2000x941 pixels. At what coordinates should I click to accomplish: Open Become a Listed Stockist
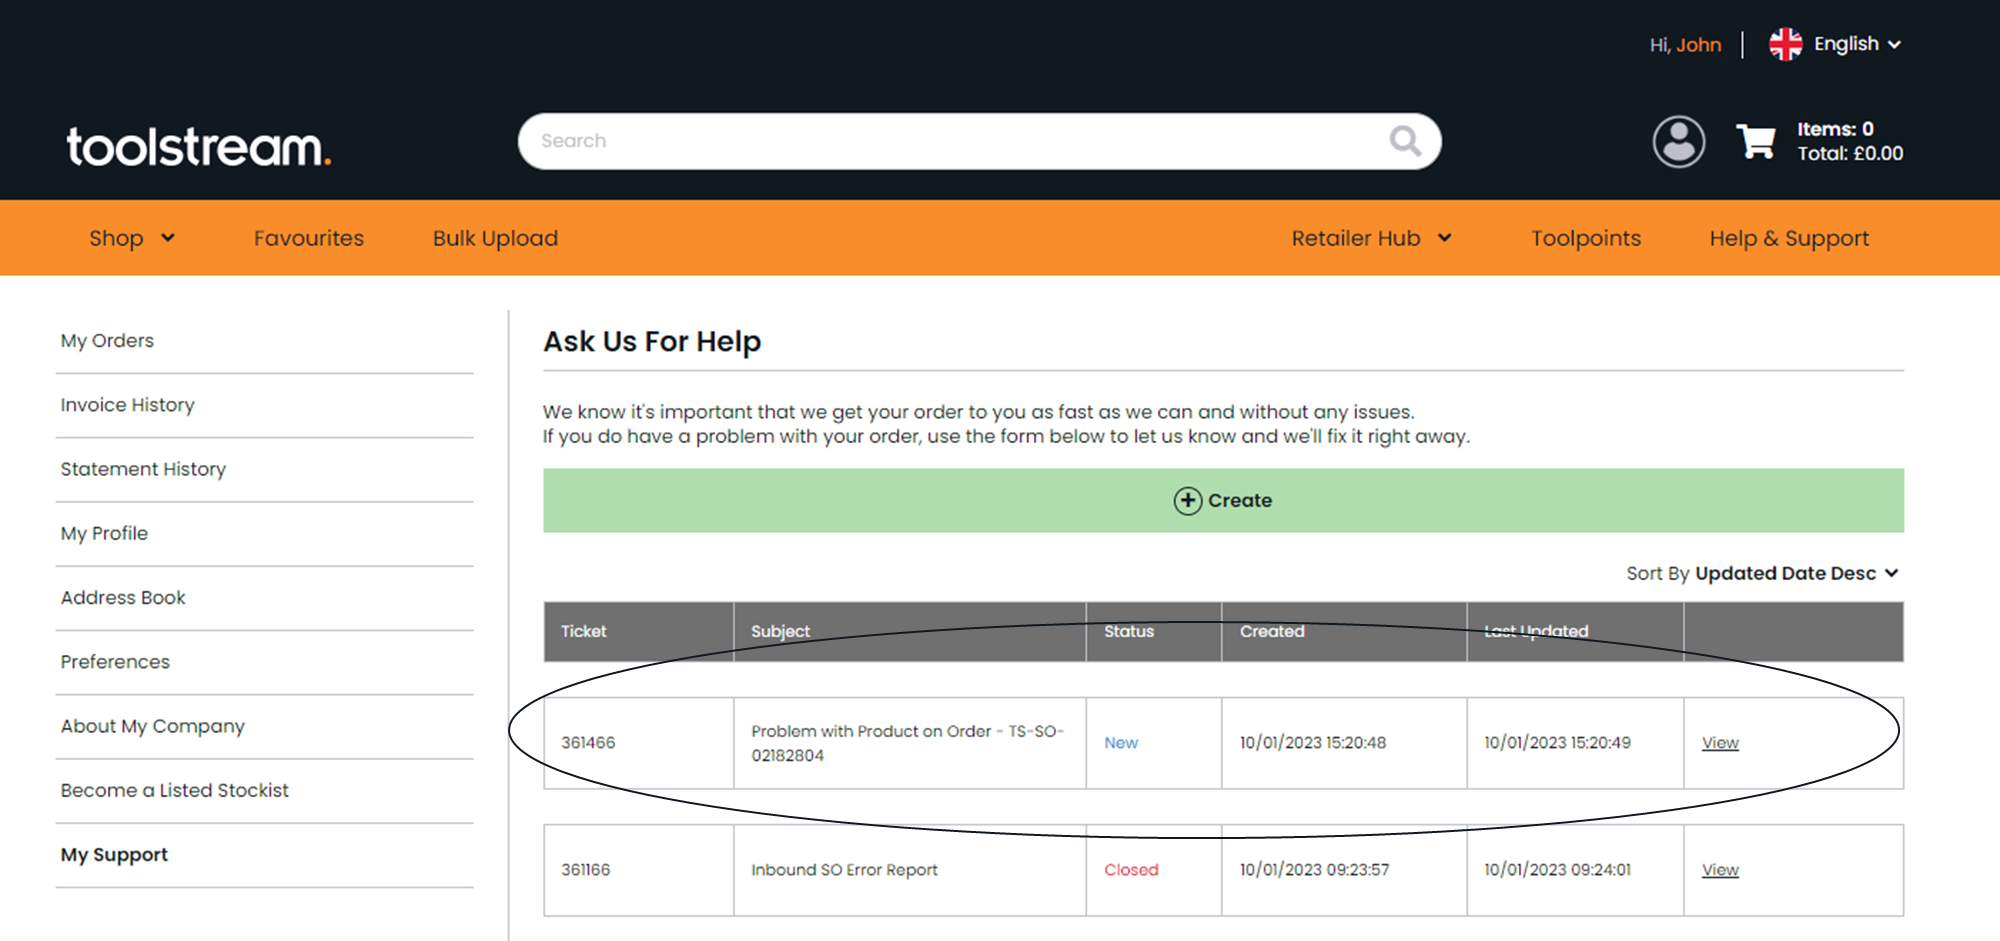pyautogui.click(x=174, y=790)
